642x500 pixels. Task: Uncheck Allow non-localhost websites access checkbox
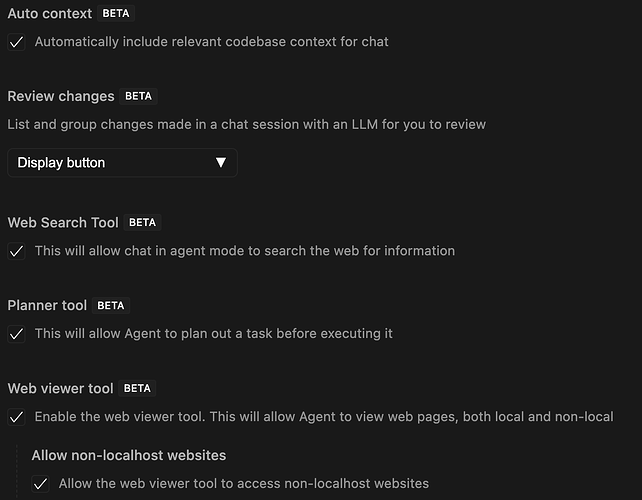40,484
